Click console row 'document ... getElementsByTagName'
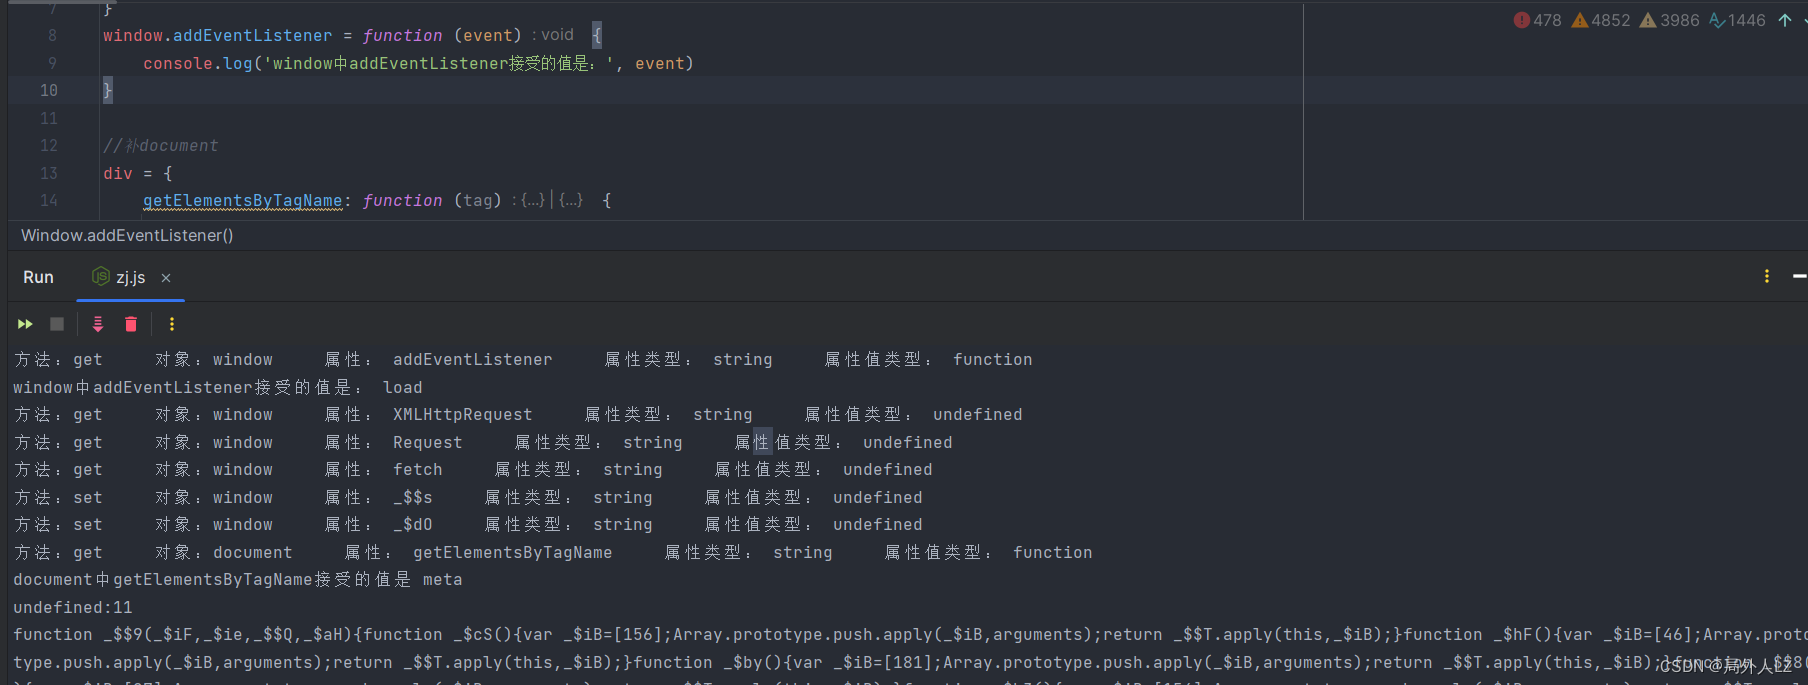The height and width of the screenshot is (685, 1808). coord(553,552)
